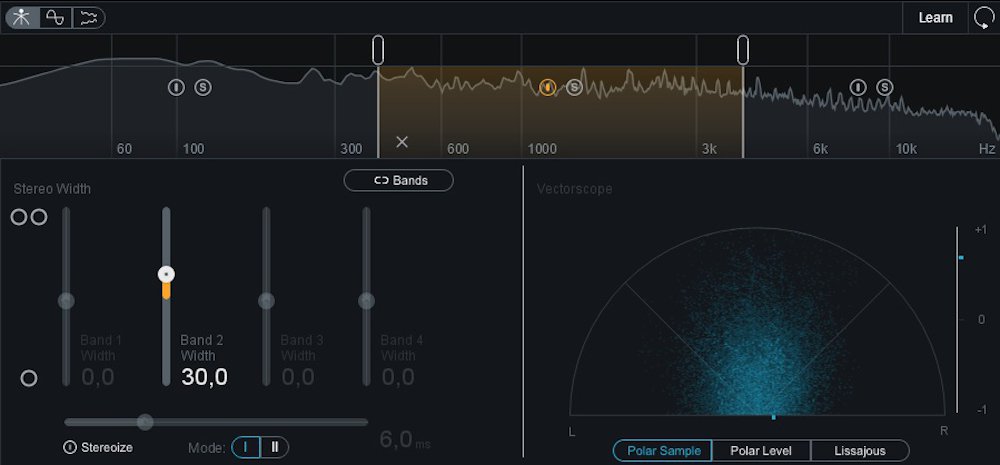
Task: Select Stereoize mode II
Action: [x=275, y=447]
